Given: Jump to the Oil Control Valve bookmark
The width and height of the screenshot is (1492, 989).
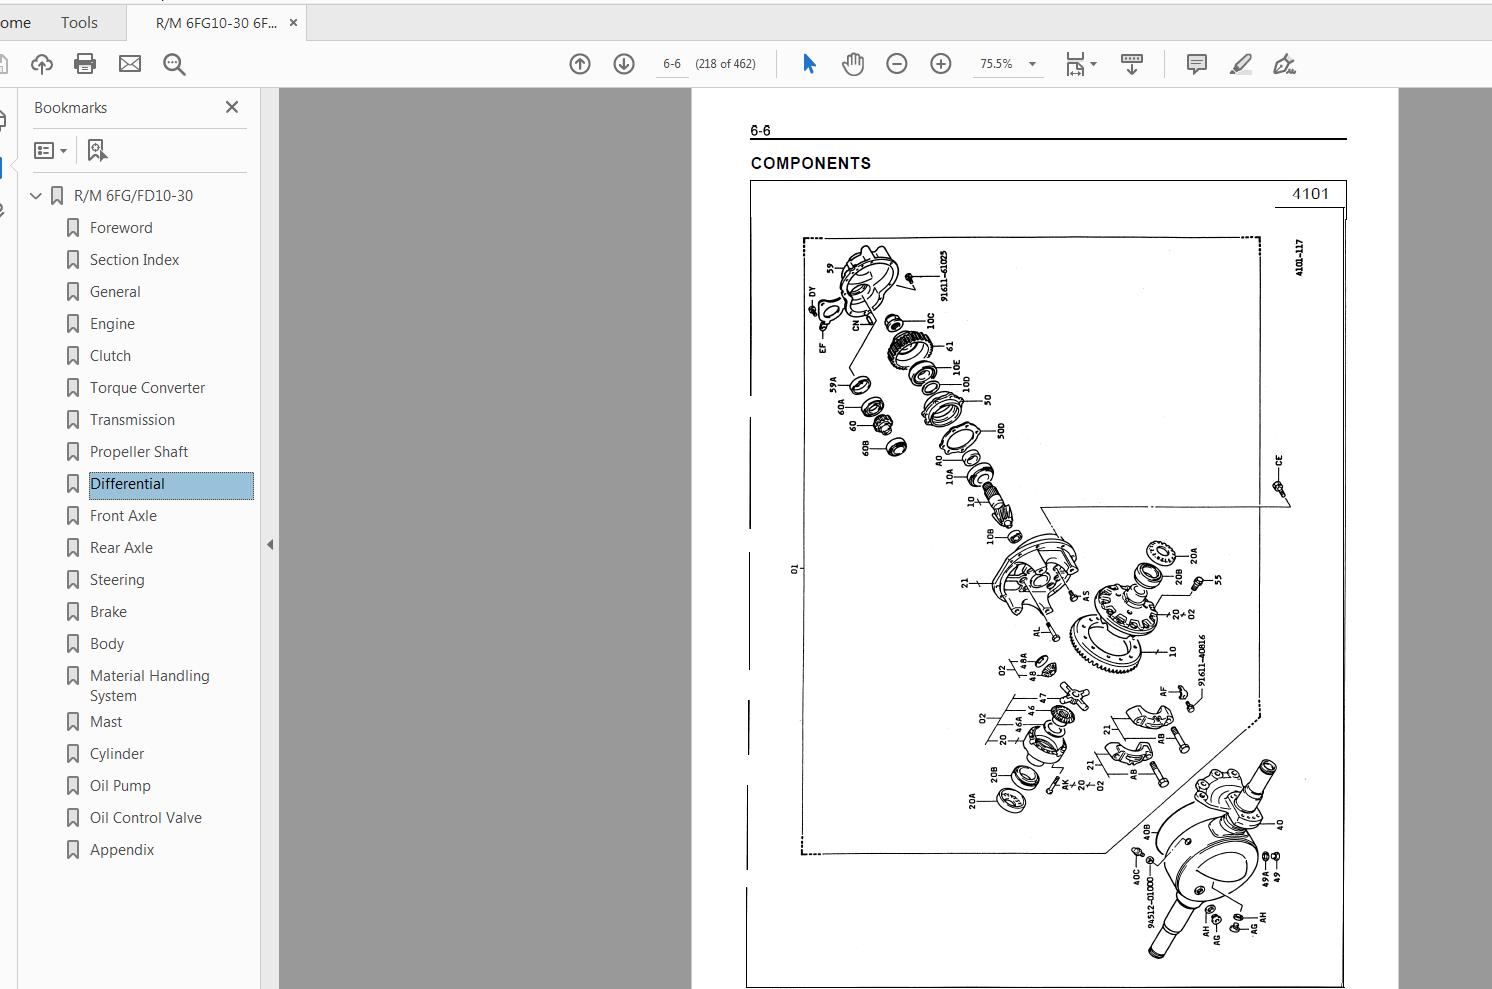Looking at the screenshot, I should [x=146, y=818].
